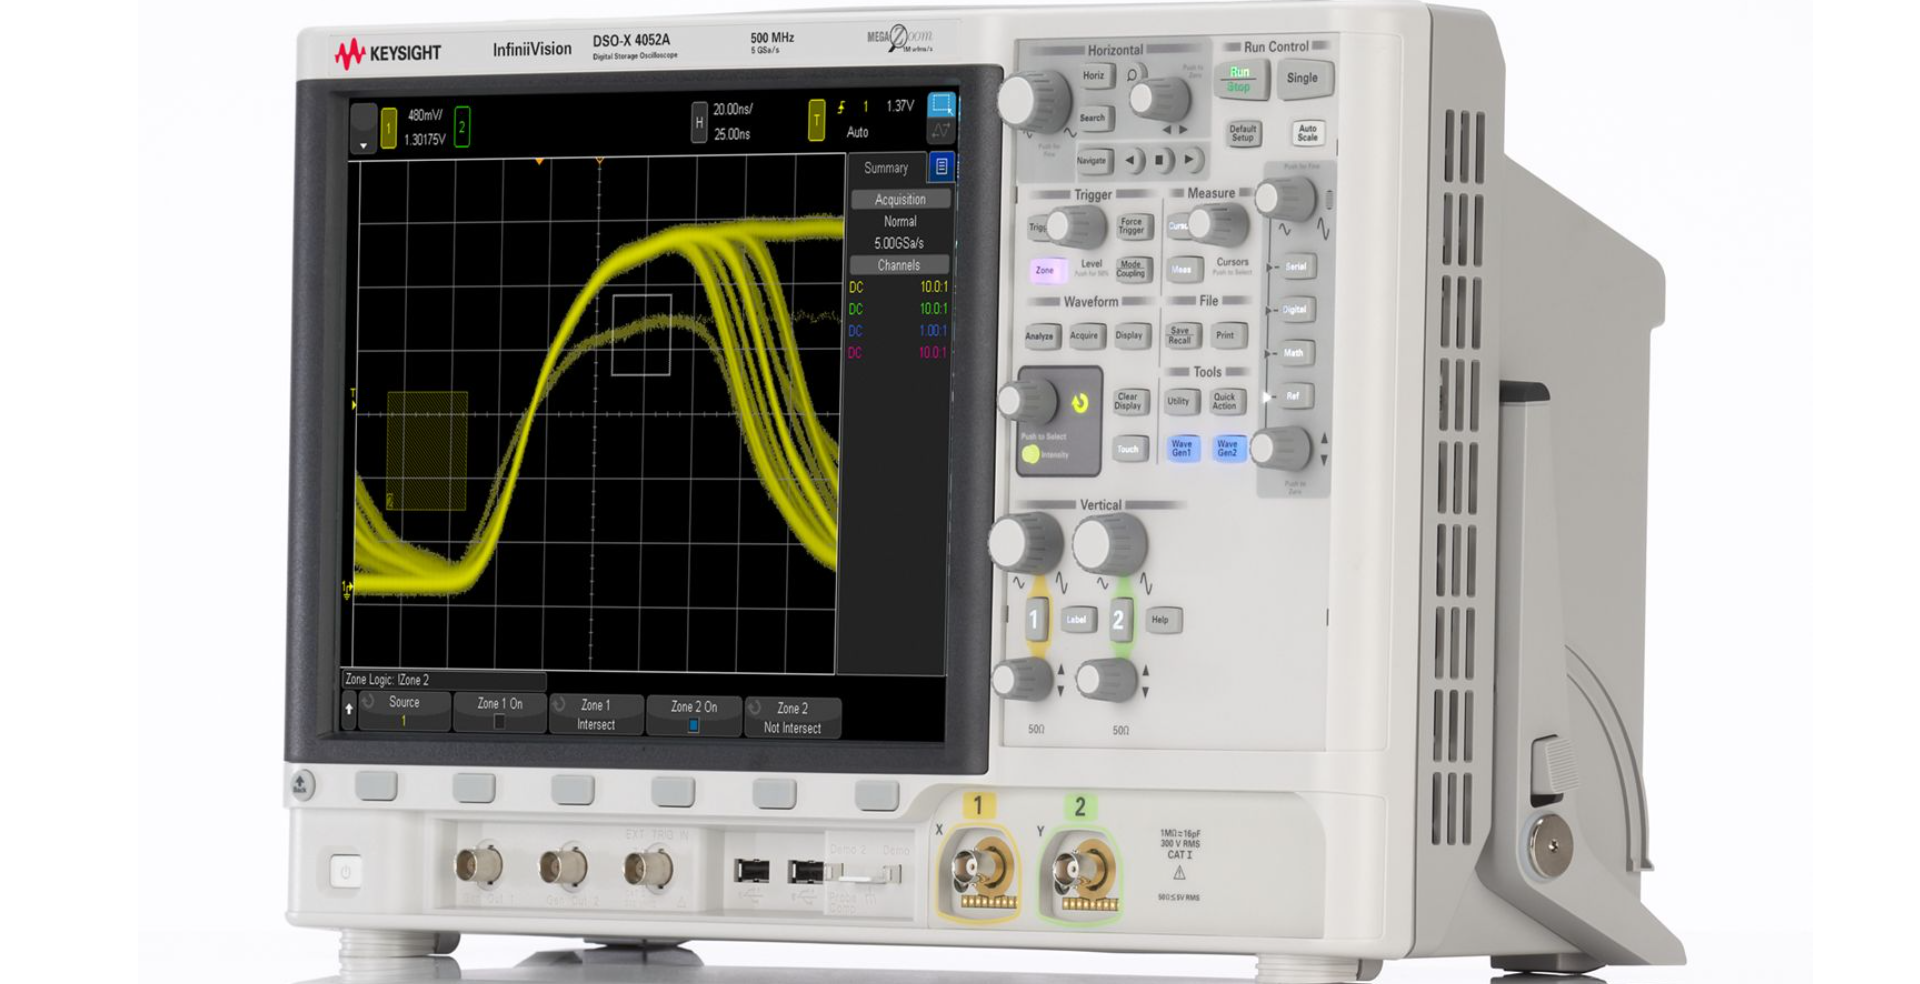Expand the Channels section in Summary panel
Viewport: 1920px width, 984px height.
(x=898, y=265)
